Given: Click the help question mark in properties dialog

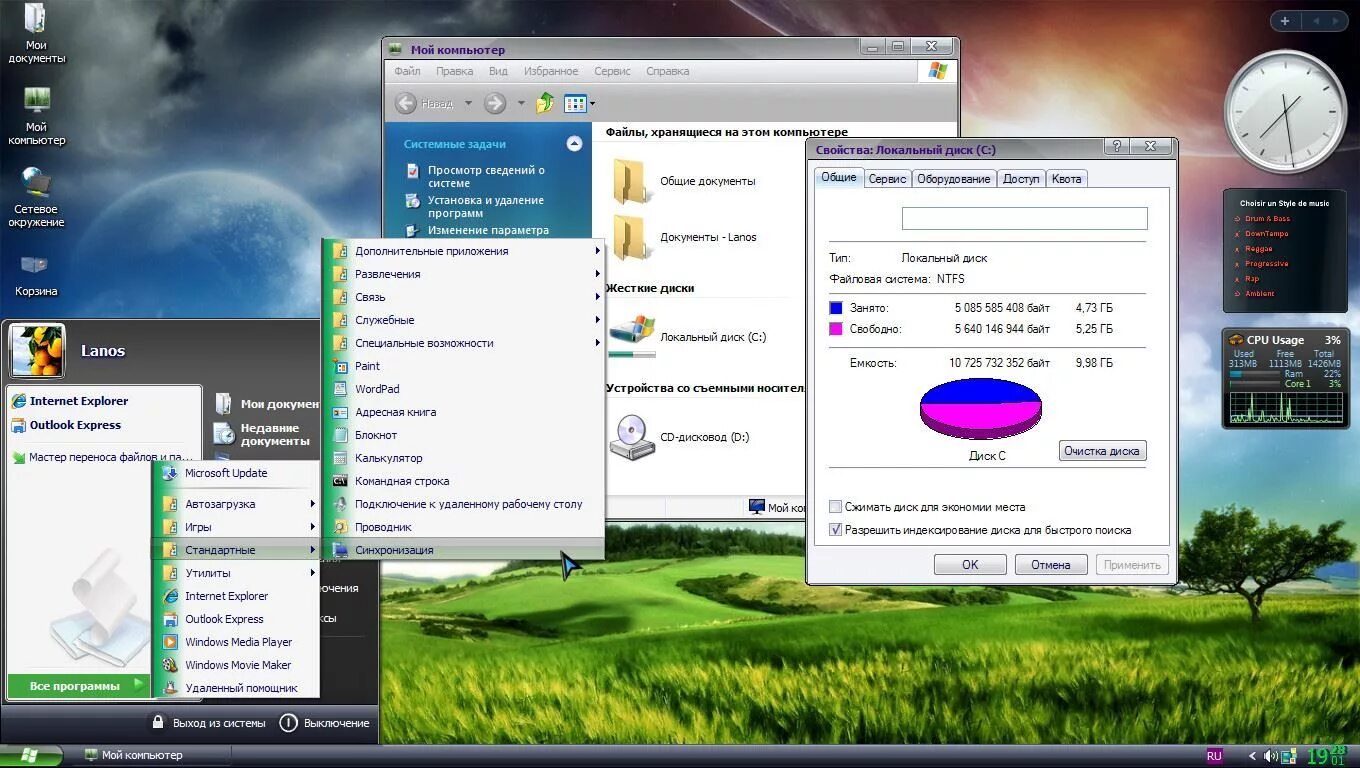Looking at the screenshot, I should [1118, 146].
